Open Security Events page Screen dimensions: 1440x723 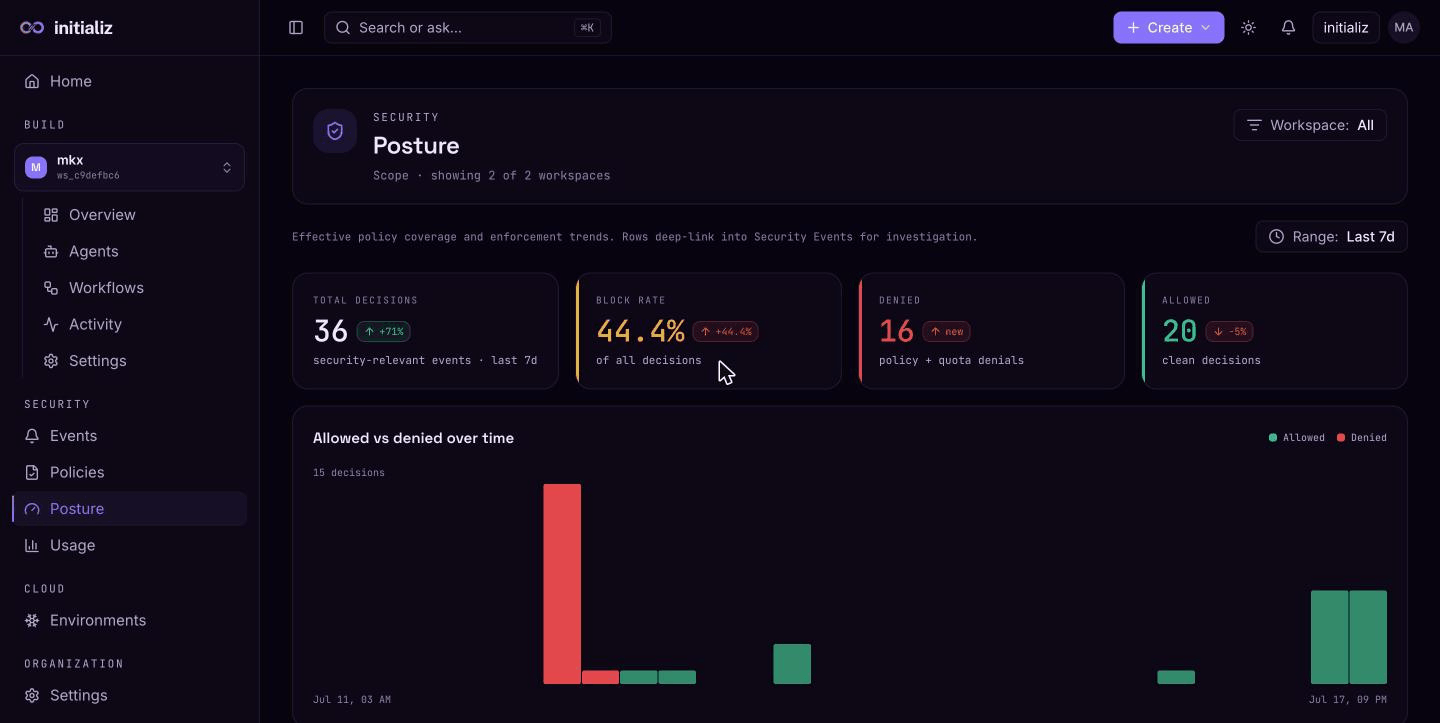[x=129, y=436]
